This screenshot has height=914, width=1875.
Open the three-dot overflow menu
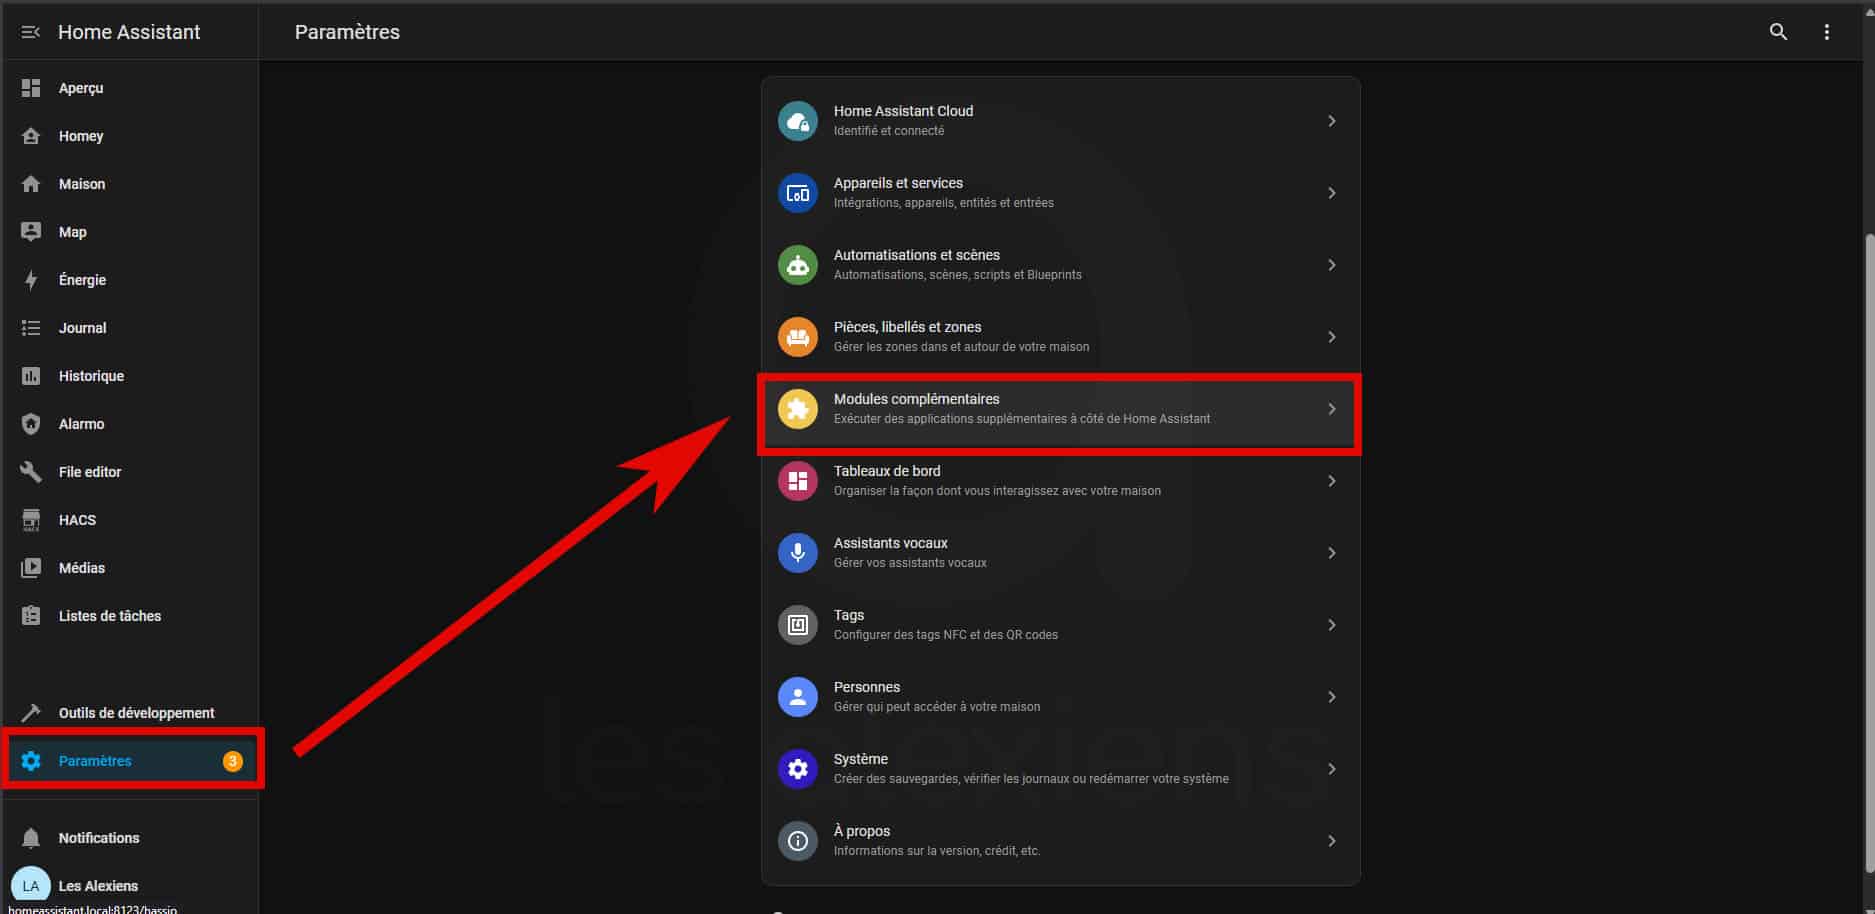(x=1827, y=32)
